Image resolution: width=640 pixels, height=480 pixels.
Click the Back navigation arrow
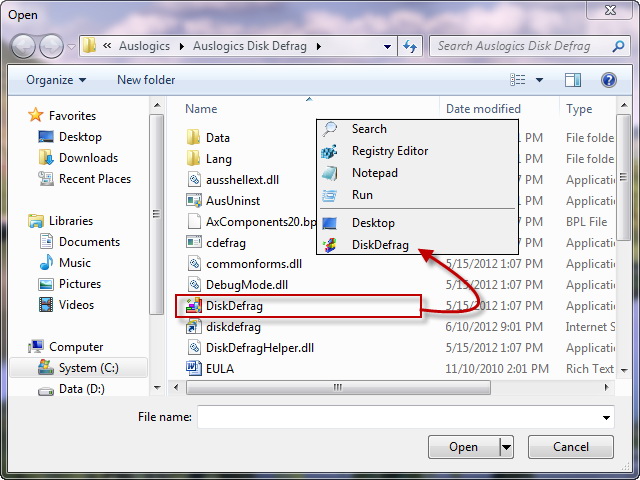[x=23, y=46]
